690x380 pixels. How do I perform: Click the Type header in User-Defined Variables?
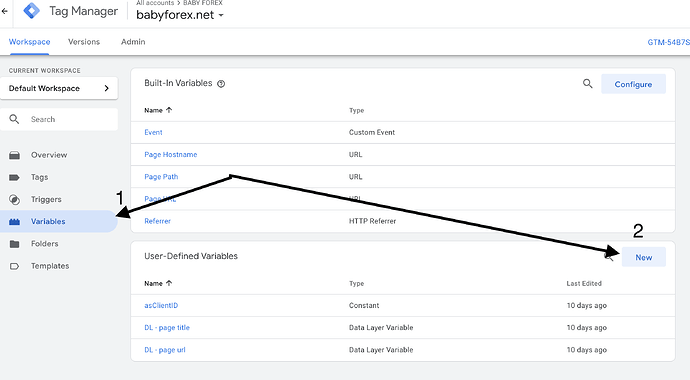click(356, 284)
